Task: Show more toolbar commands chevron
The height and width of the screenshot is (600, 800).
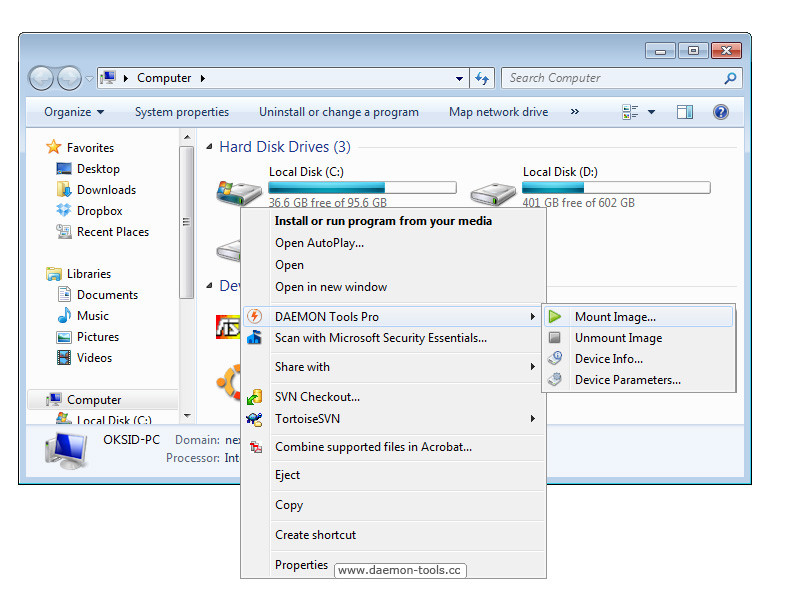Action: point(575,111)
